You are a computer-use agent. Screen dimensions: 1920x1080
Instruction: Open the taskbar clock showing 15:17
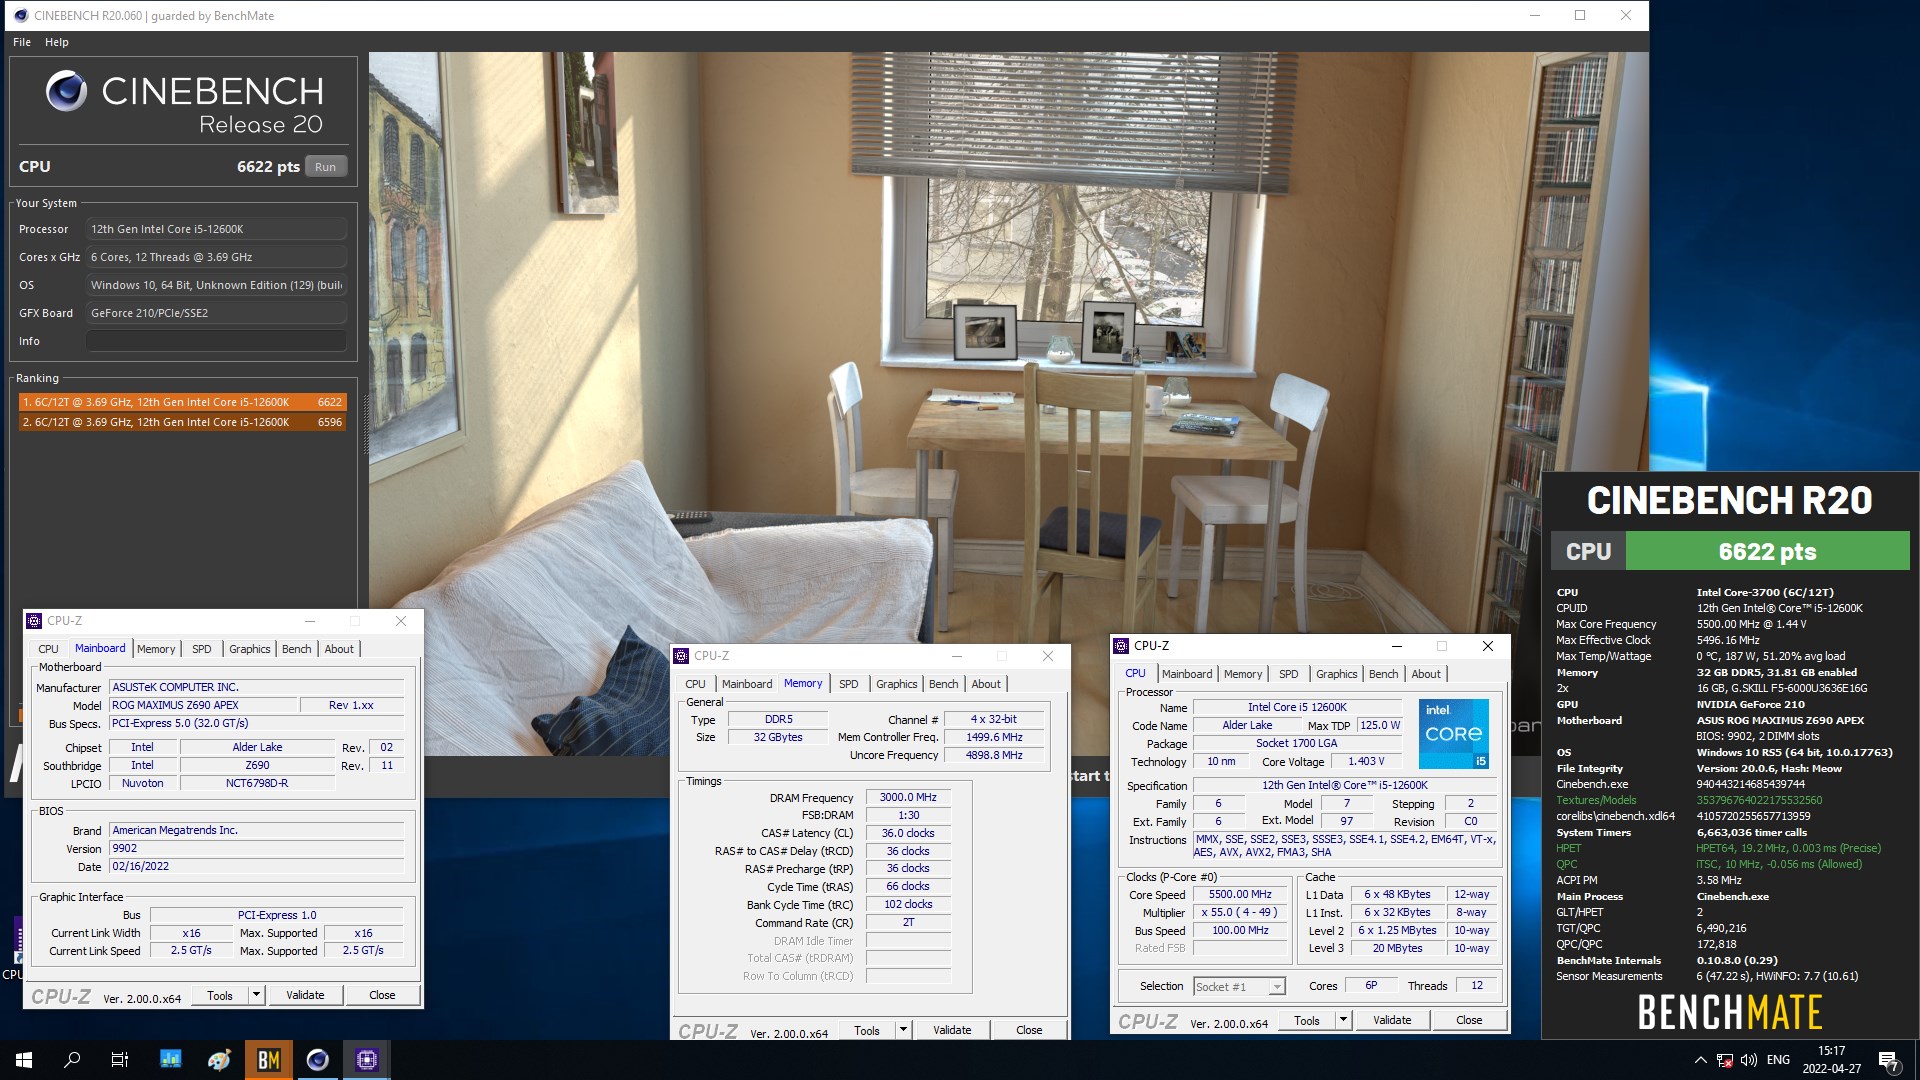[1832, 1060]
